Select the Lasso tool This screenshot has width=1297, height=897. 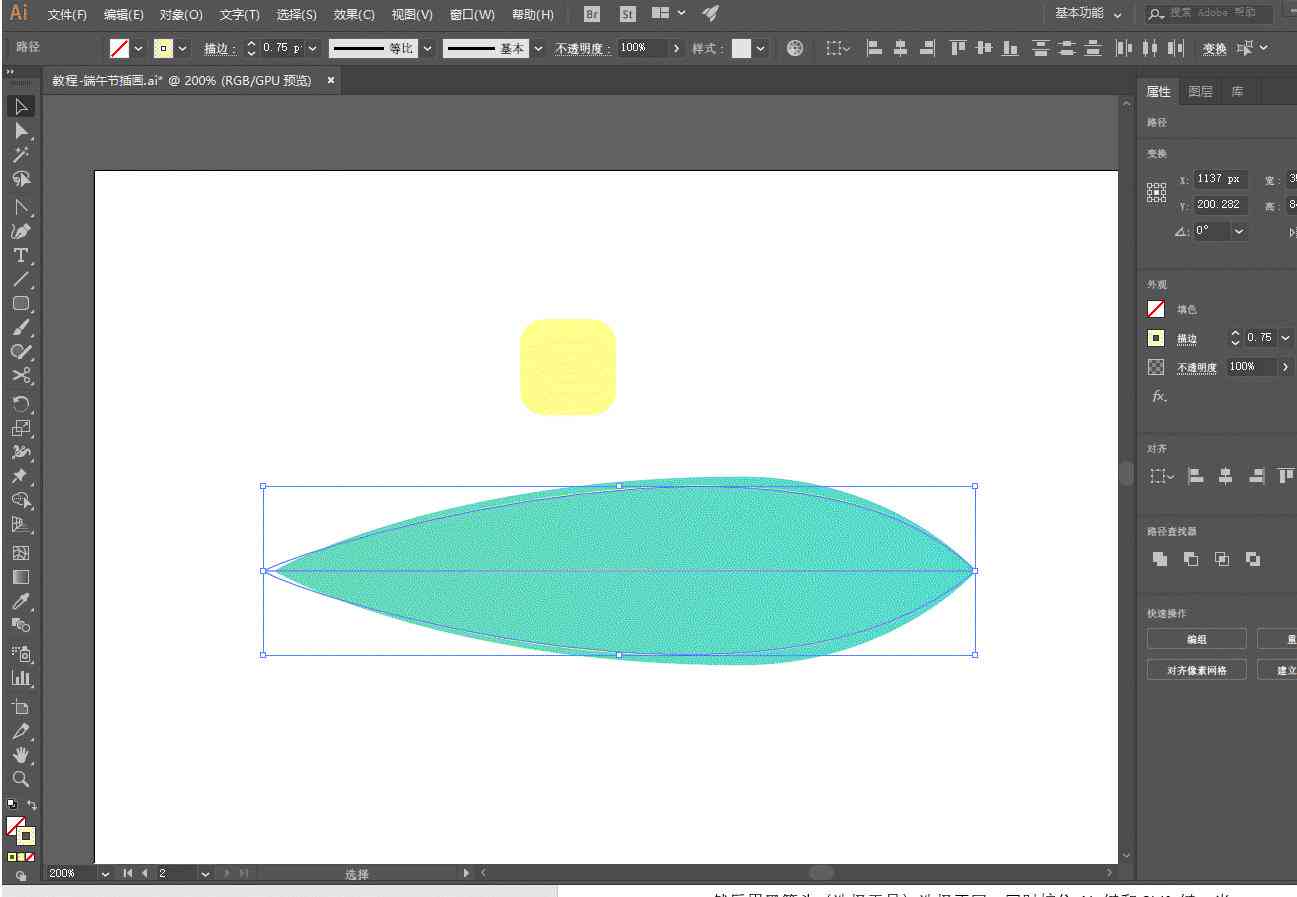click(x=20, y=179)
